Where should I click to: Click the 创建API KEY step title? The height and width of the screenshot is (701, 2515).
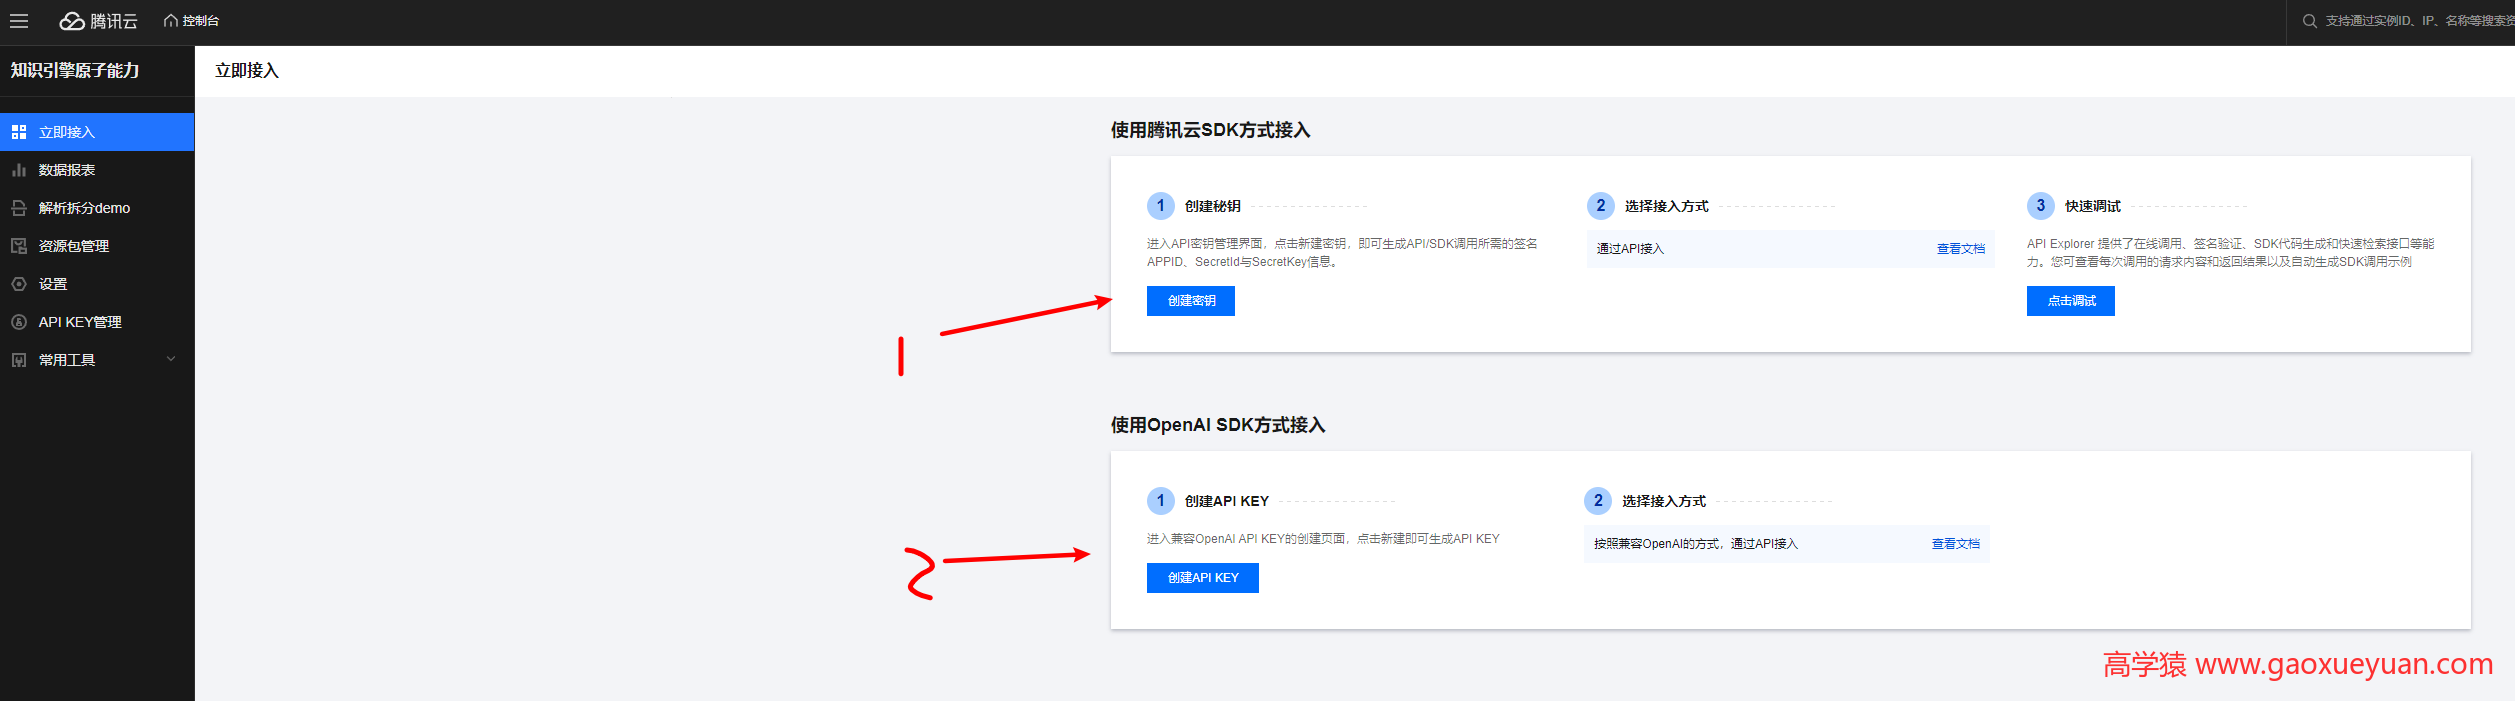point(1226,501)
